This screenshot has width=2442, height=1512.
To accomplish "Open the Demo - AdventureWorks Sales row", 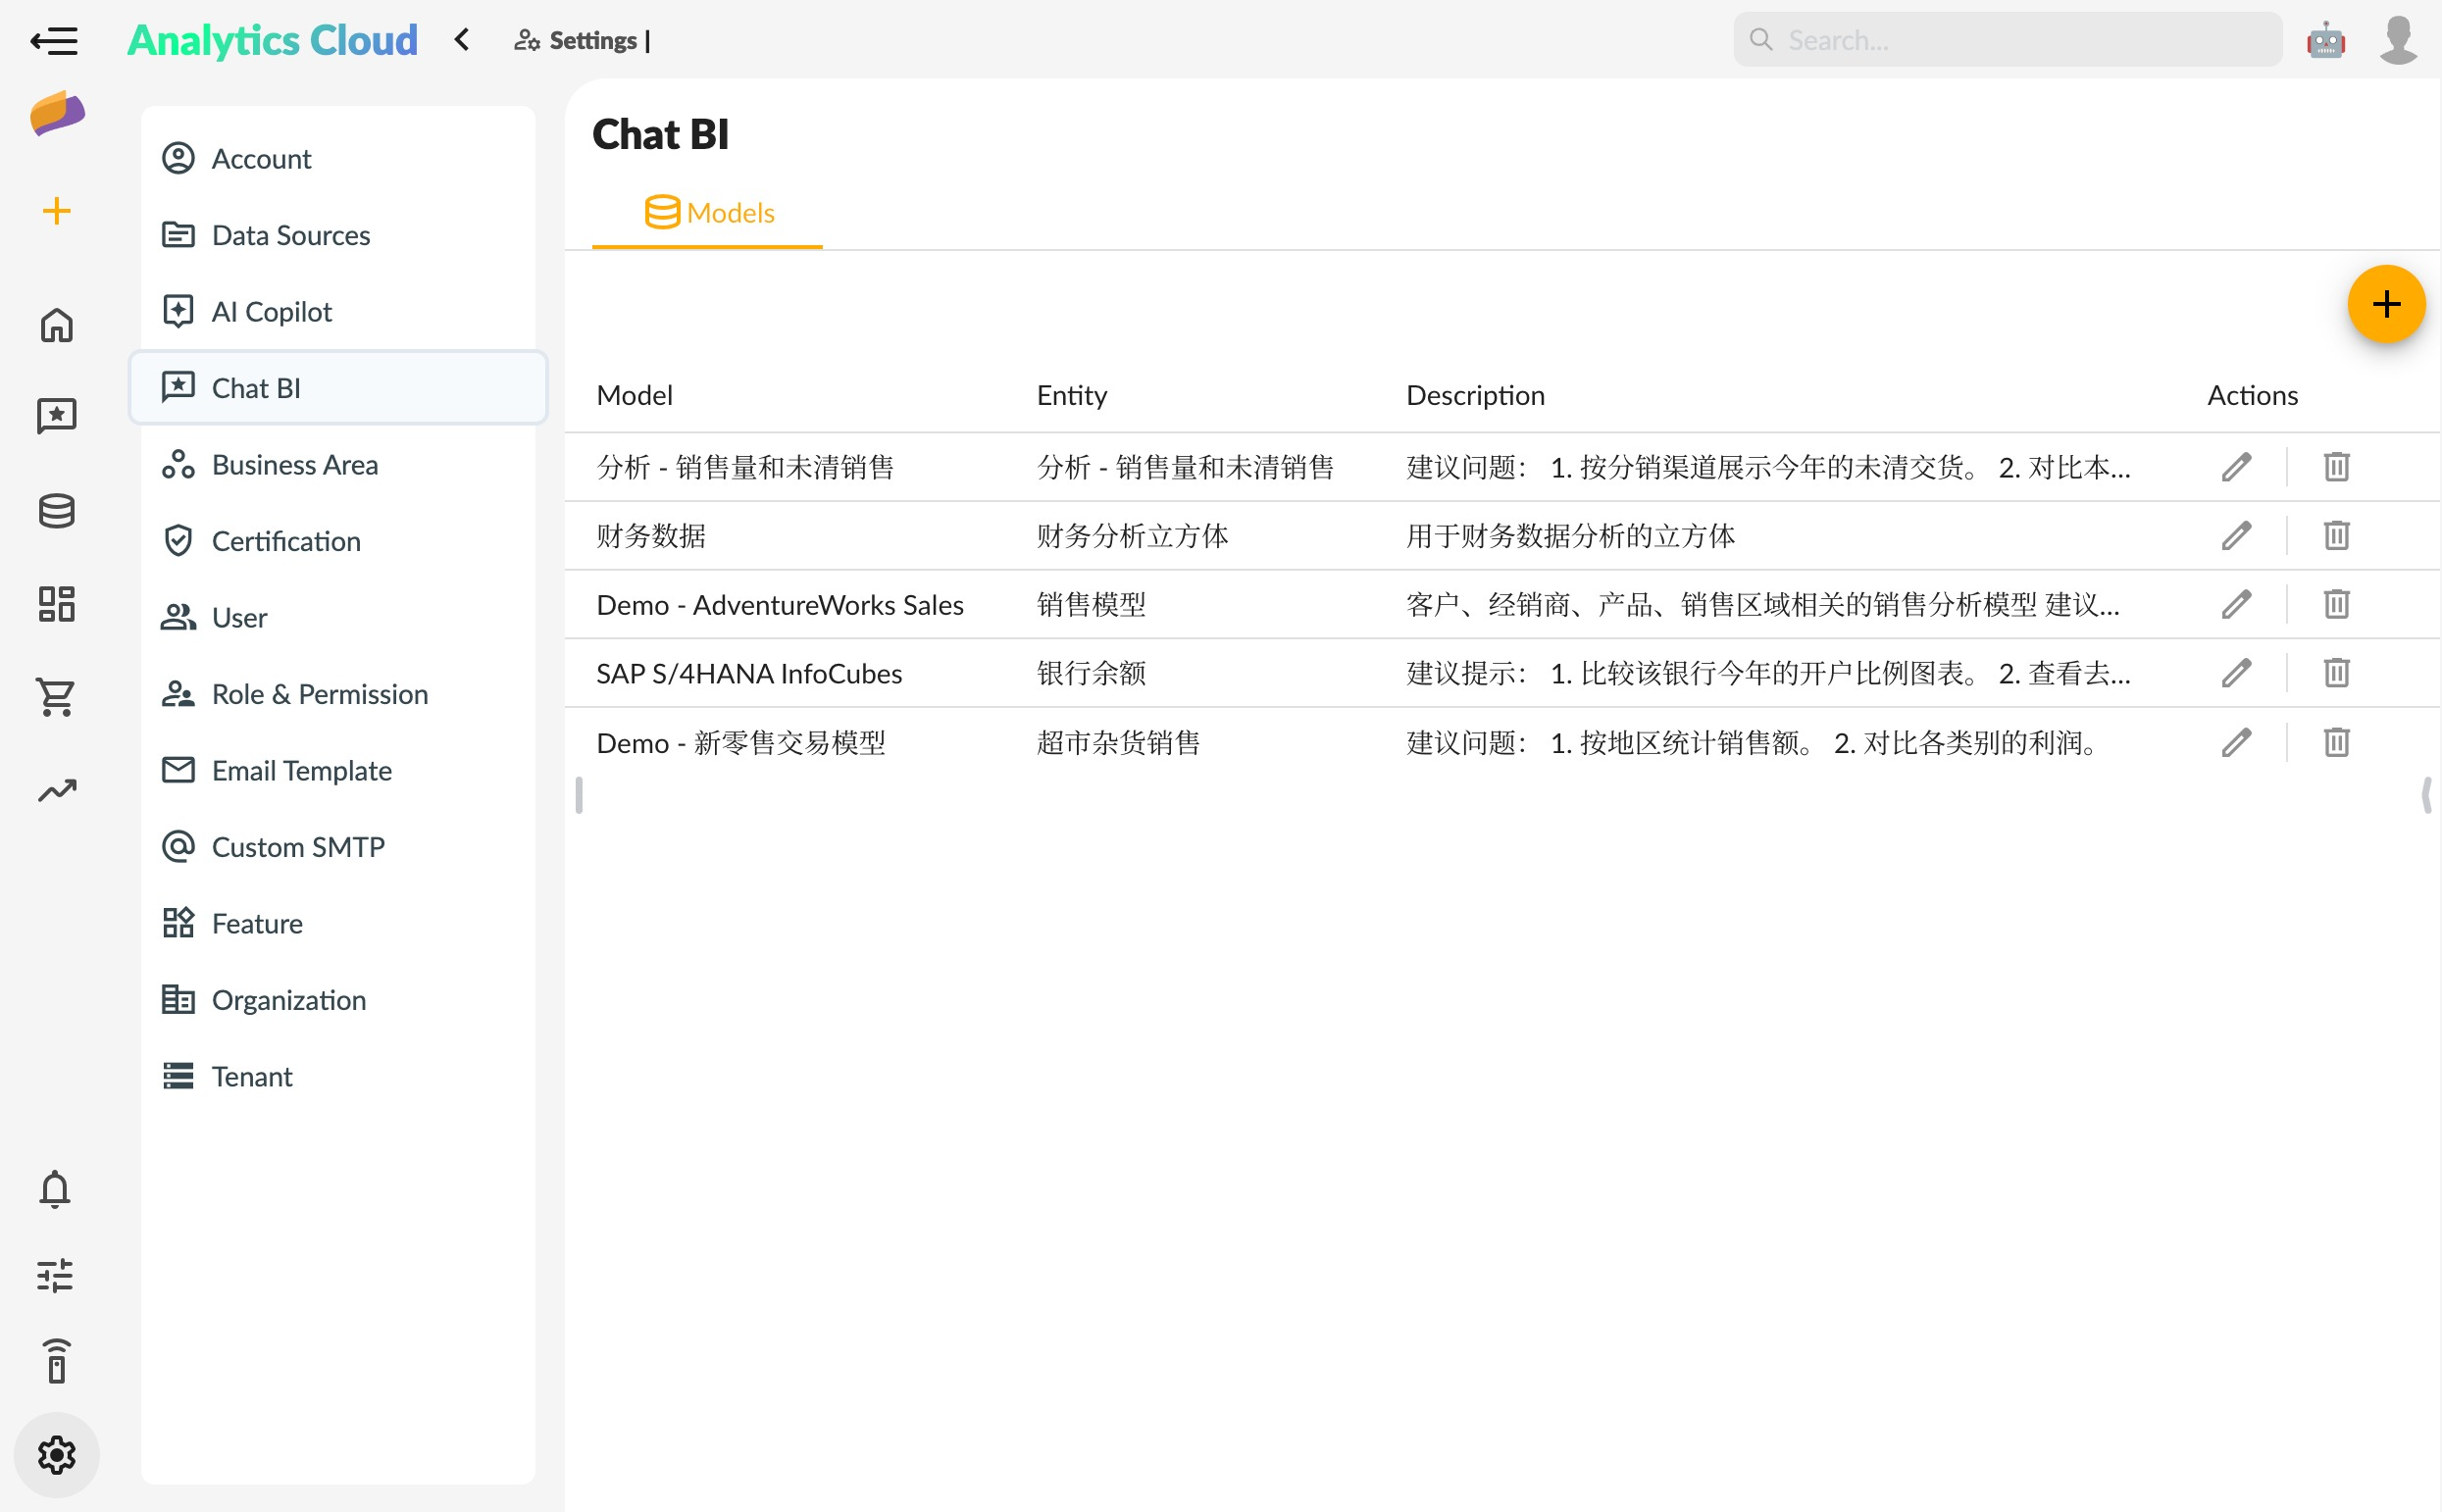I will pyautogui.click(x=779, y=605).
